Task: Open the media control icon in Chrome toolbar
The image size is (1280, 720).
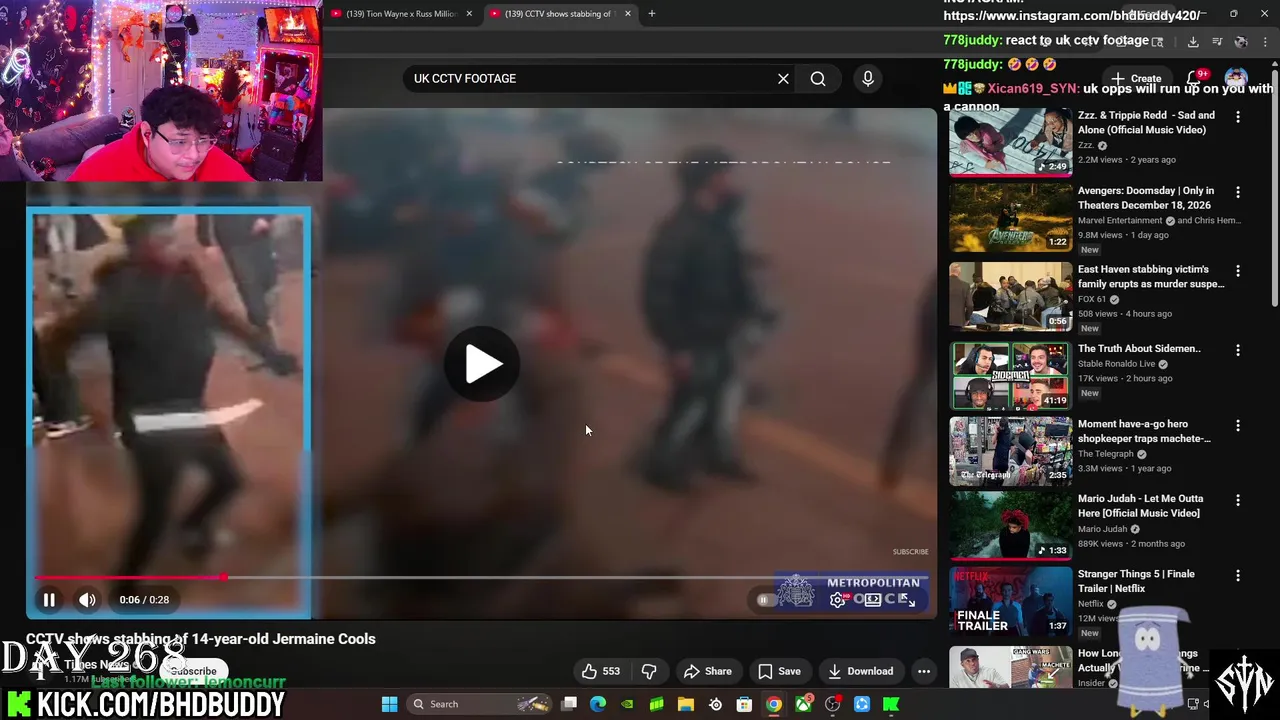Action: tap(1217, 42)
